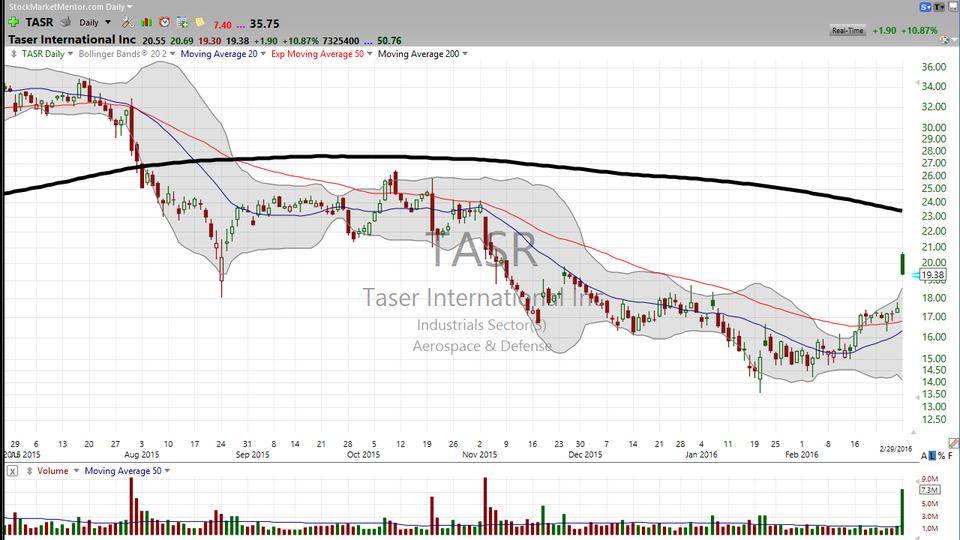
Task: Expand Exp Moving Average 50 options
Action: pos(370,54)
